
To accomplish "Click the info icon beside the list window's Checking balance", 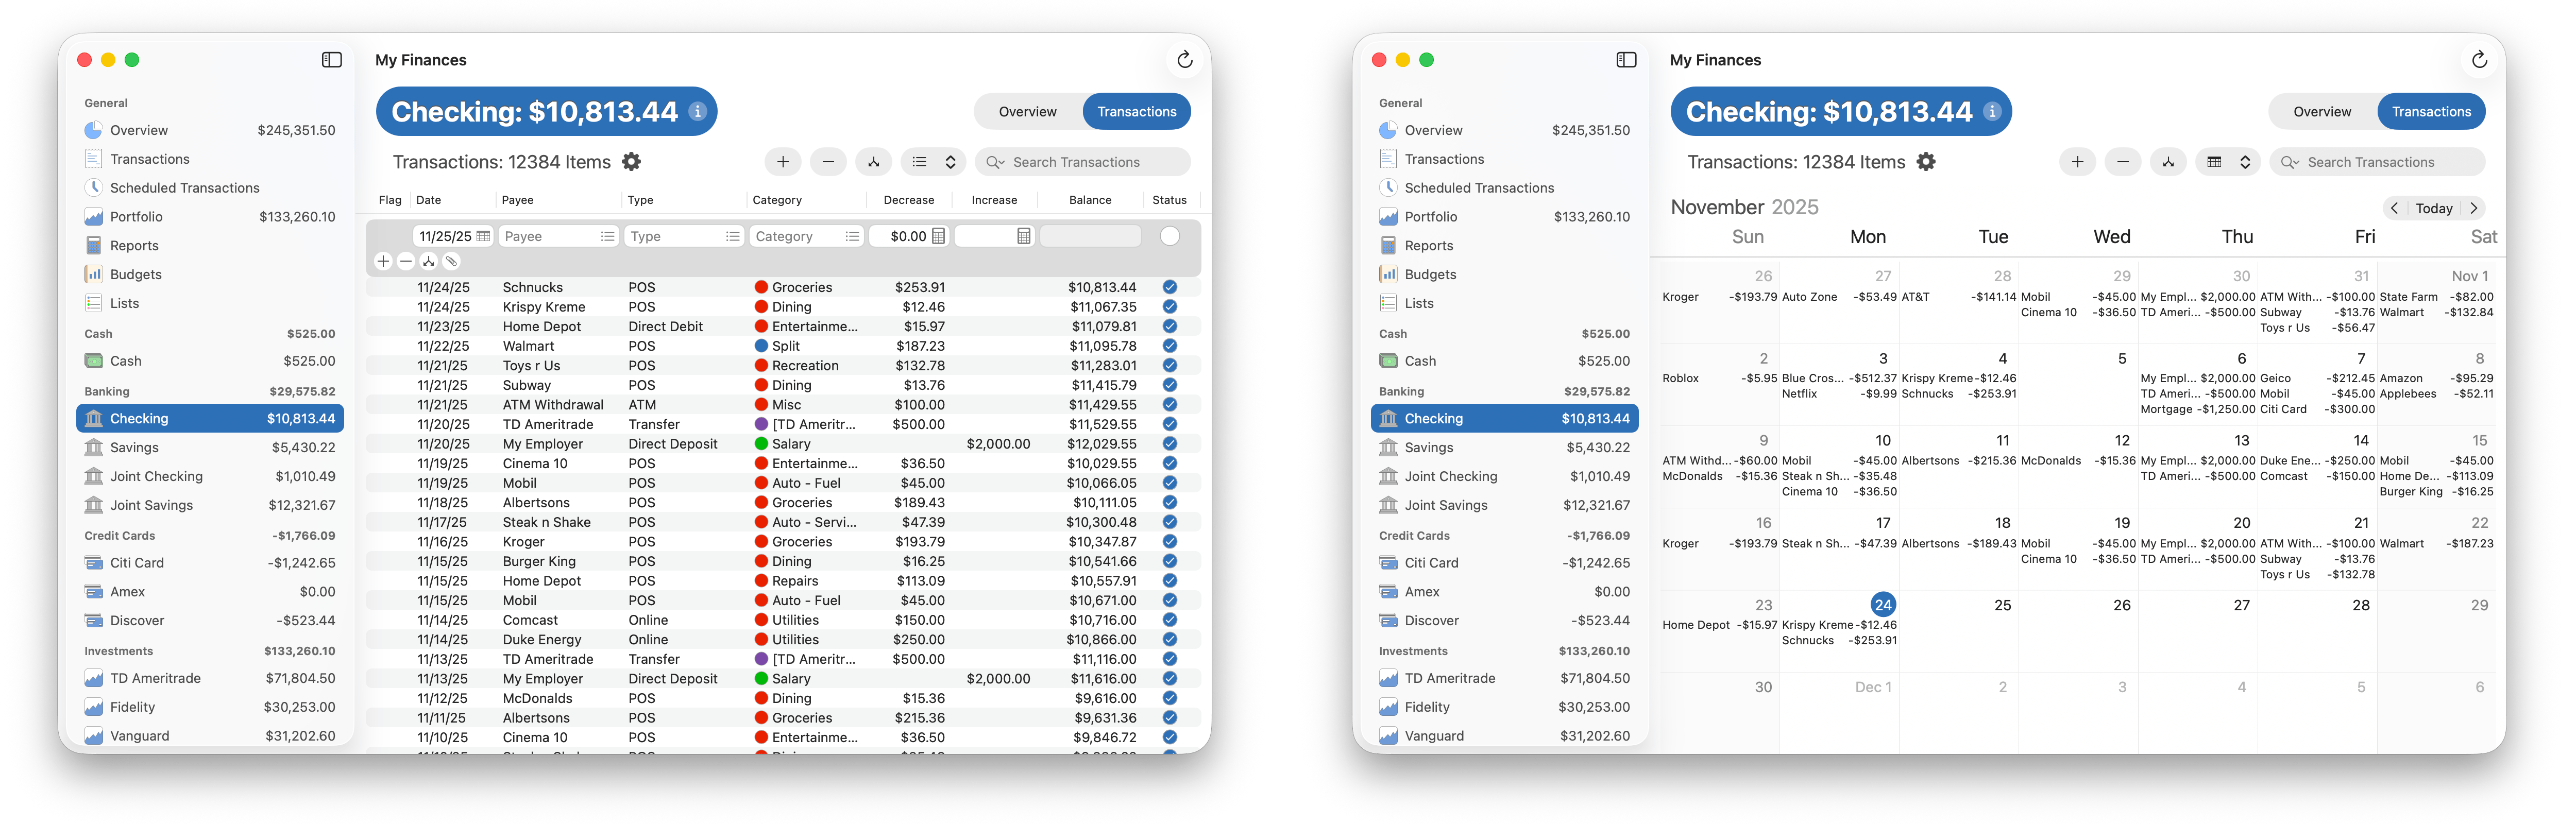I will coord(698,112).
